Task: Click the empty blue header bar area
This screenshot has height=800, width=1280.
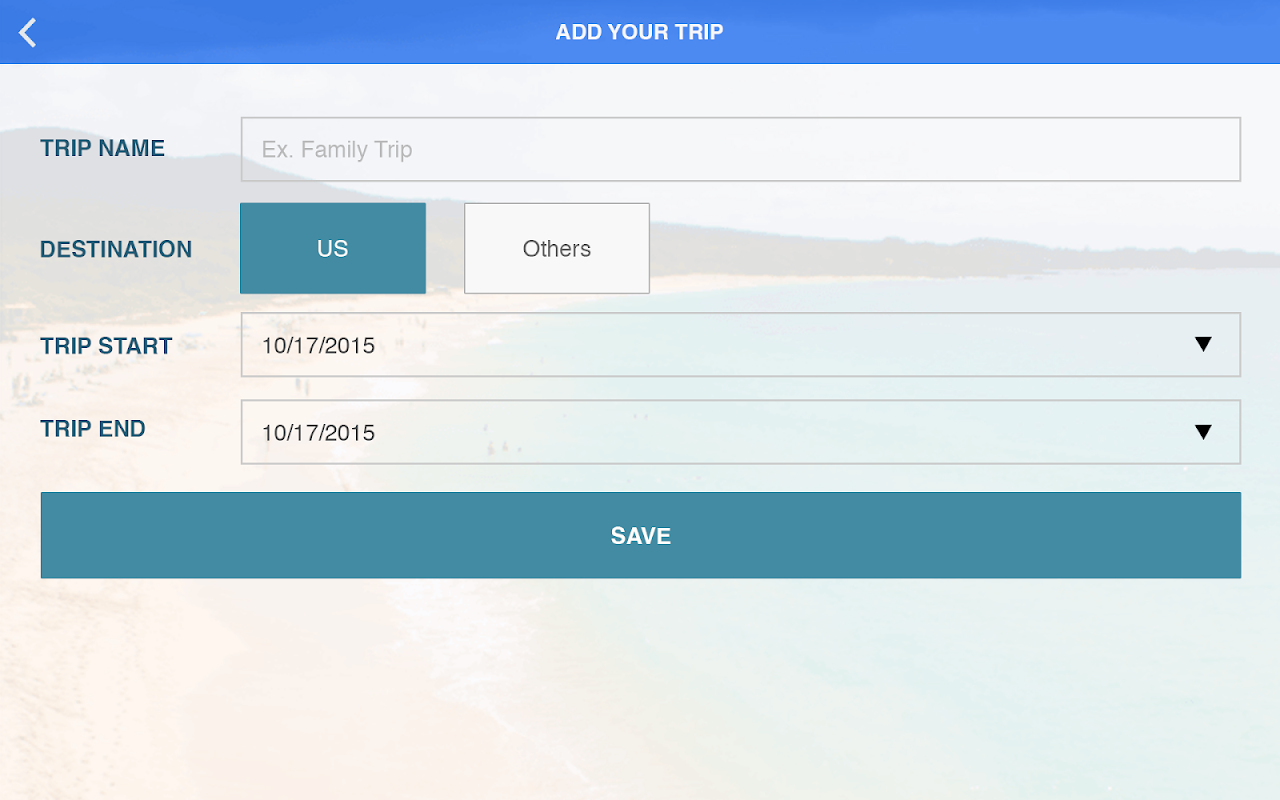Action: point(1000,32)
